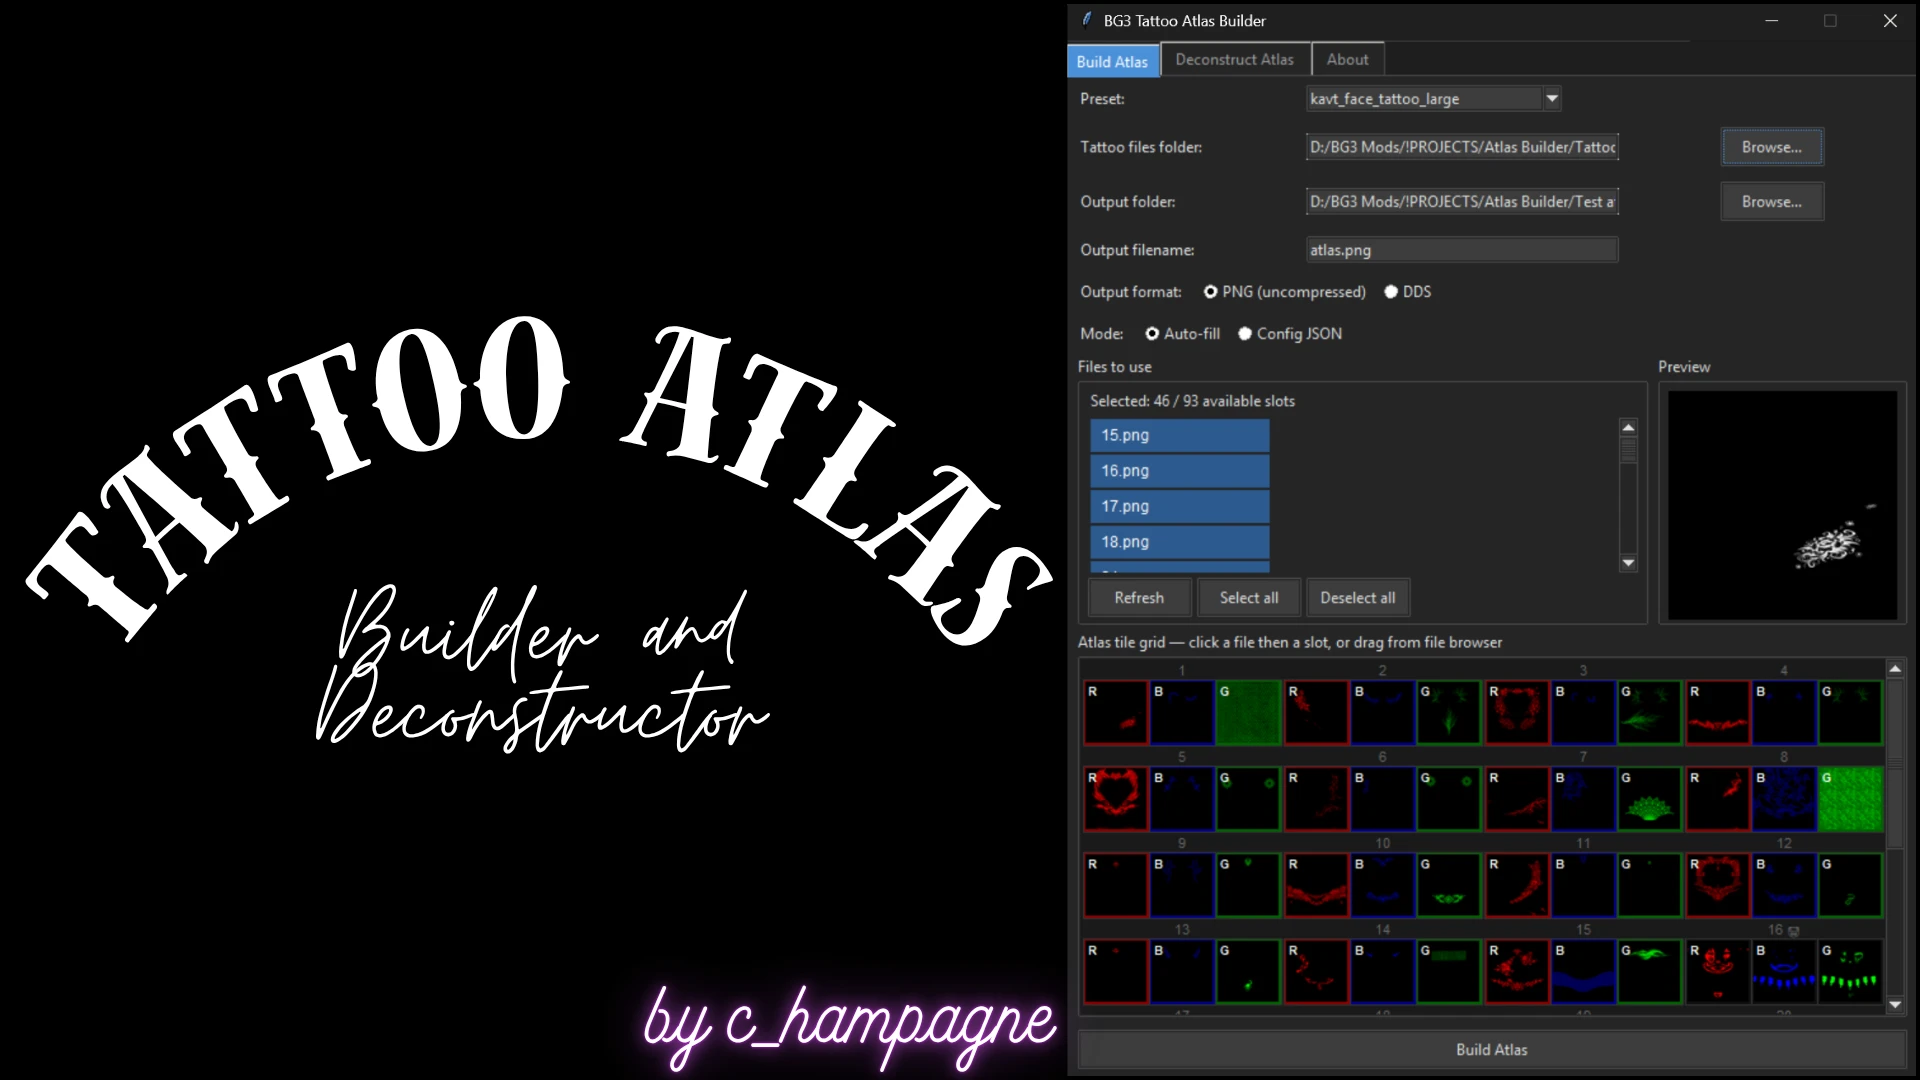The width and height of the screenshot is (1920, 1080).
Task: Select 17.png in the file list
Action: tap(1180, 506)
